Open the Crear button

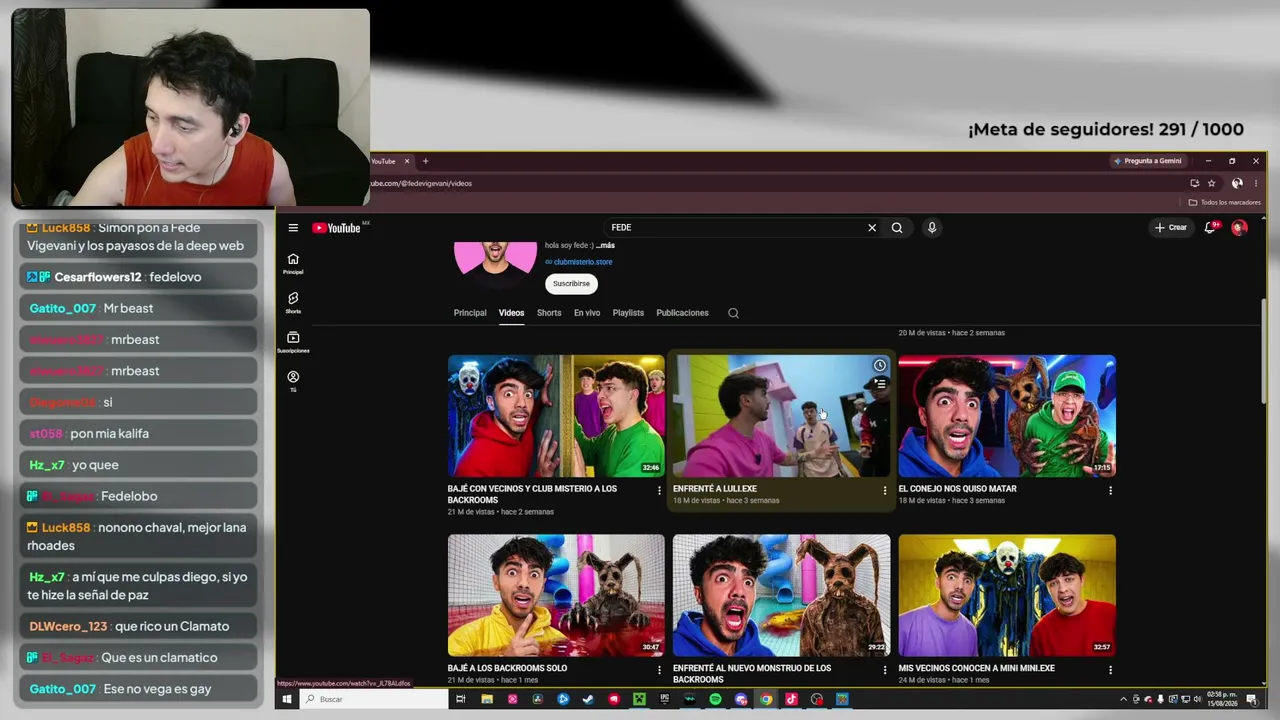coord(1171,228)
